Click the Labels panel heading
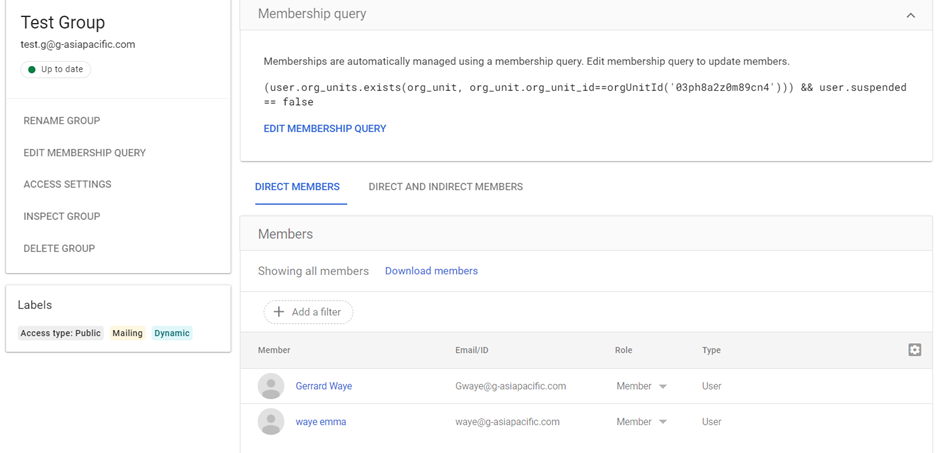Viewport: 940px width, 453px height. coord(35,305)
